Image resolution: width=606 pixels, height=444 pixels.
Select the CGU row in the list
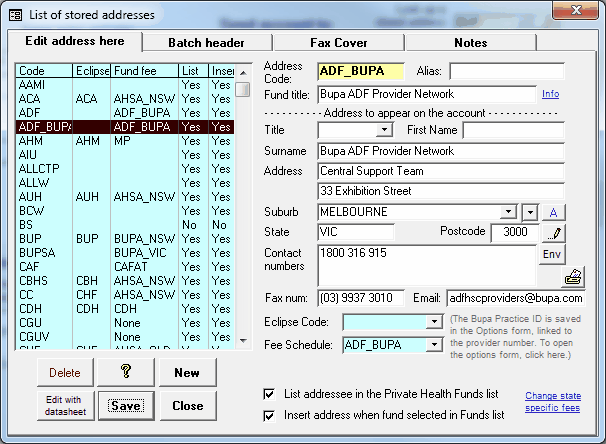coord(125,323)
